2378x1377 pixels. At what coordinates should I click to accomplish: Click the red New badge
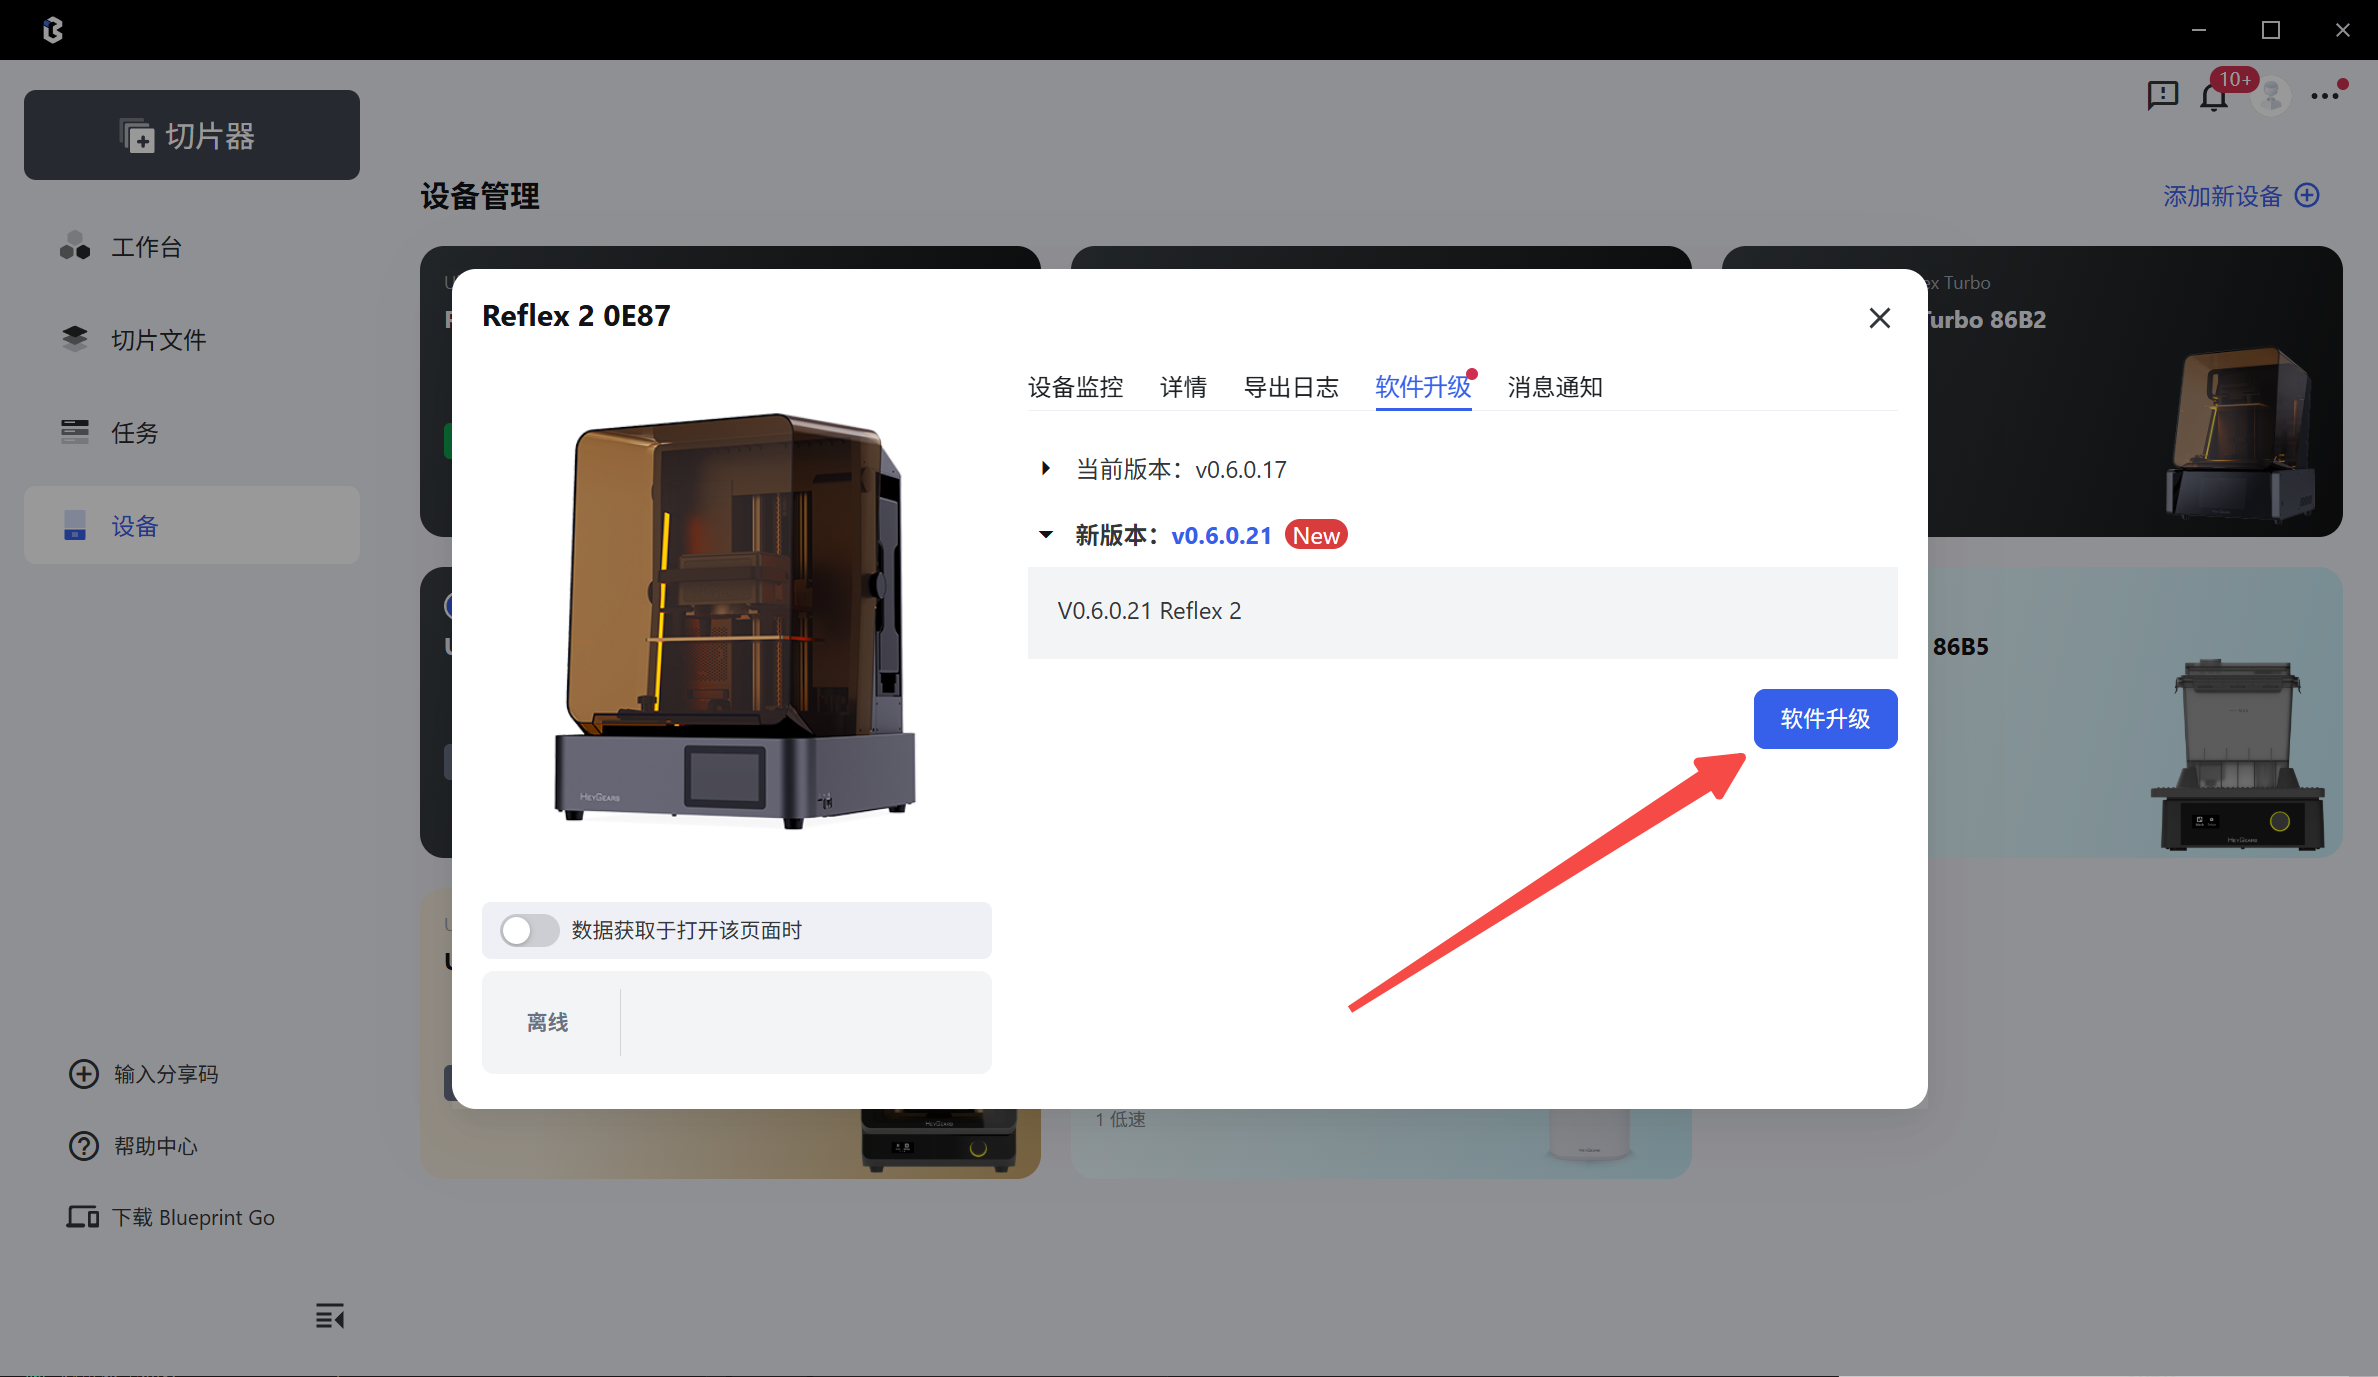pyautogui.click(x=1316, y=535)
